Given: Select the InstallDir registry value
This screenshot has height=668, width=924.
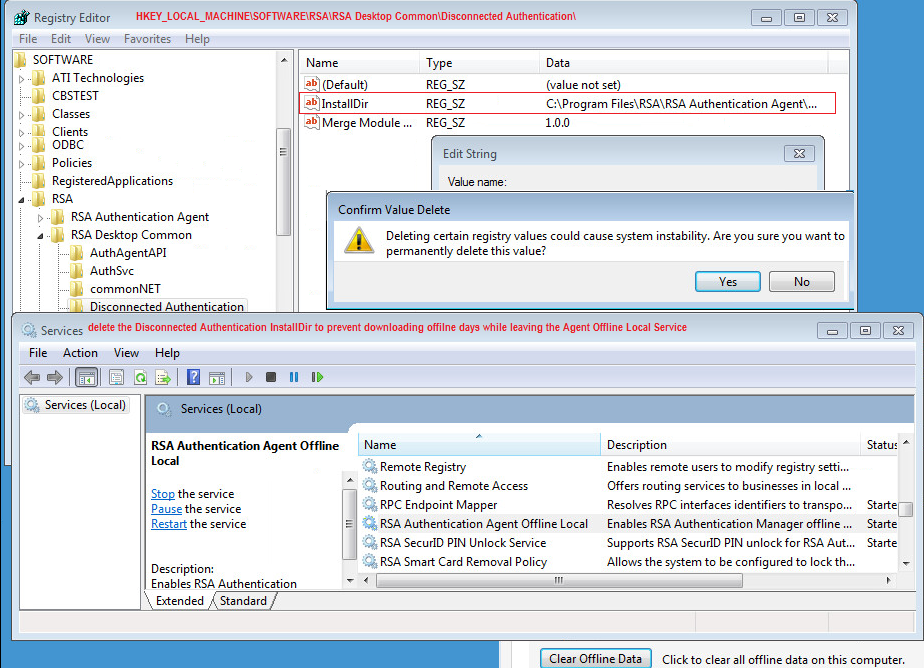Looking at the screenshot, I should click(x=344, y=103).
